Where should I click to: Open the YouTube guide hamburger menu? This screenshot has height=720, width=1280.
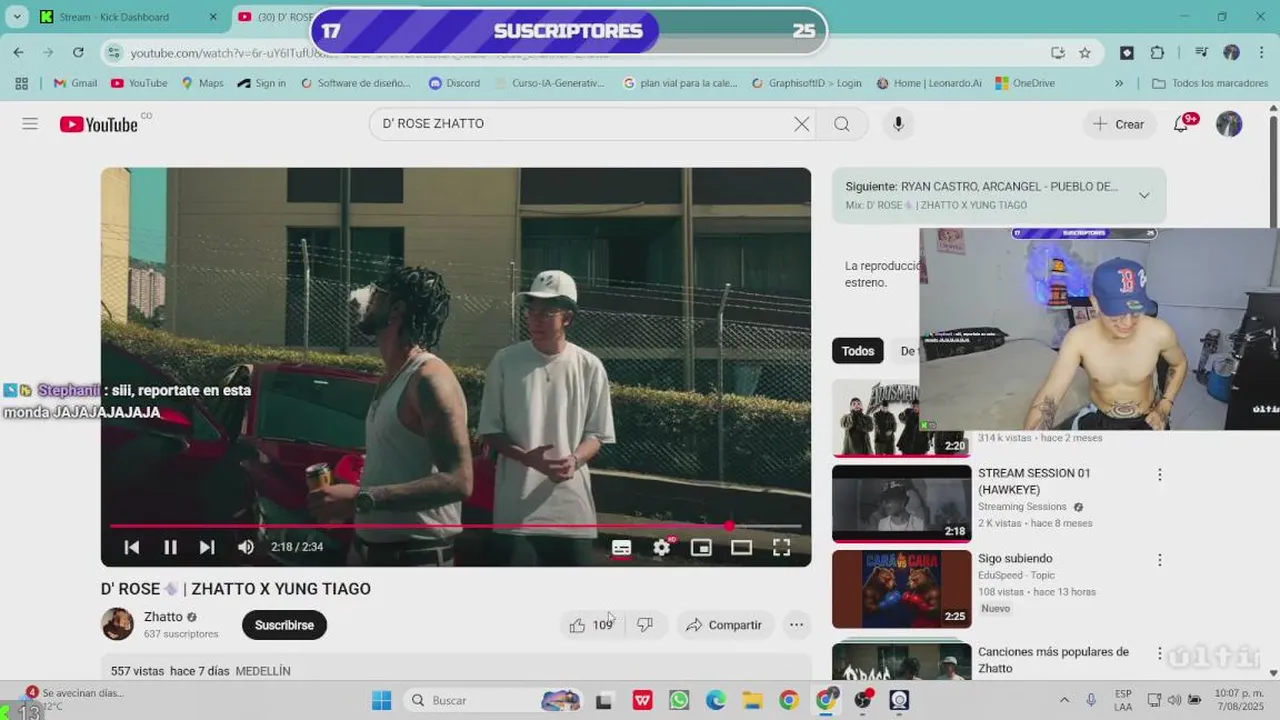click(30, 124)
